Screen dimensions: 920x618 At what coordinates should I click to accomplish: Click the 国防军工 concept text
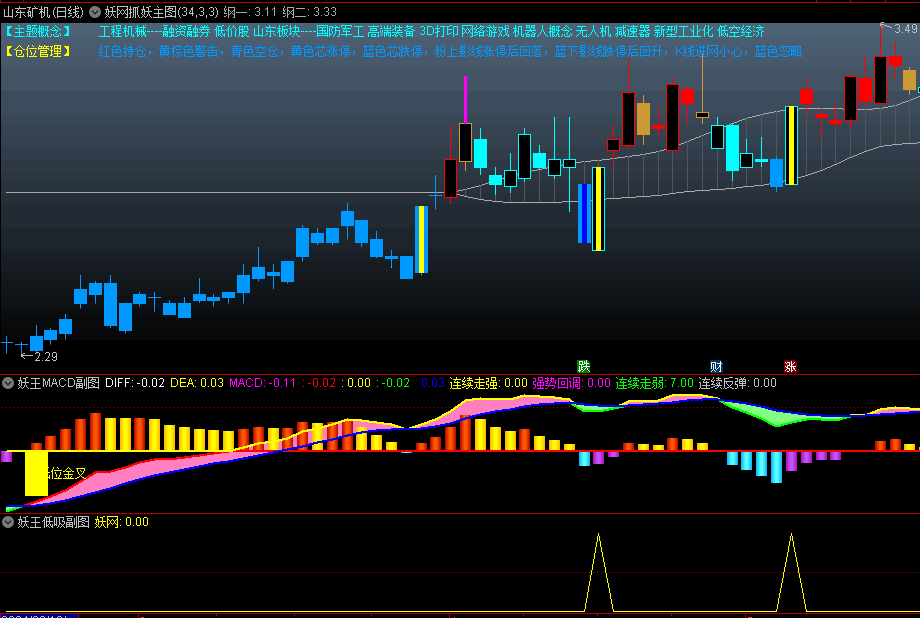point(340,32)
